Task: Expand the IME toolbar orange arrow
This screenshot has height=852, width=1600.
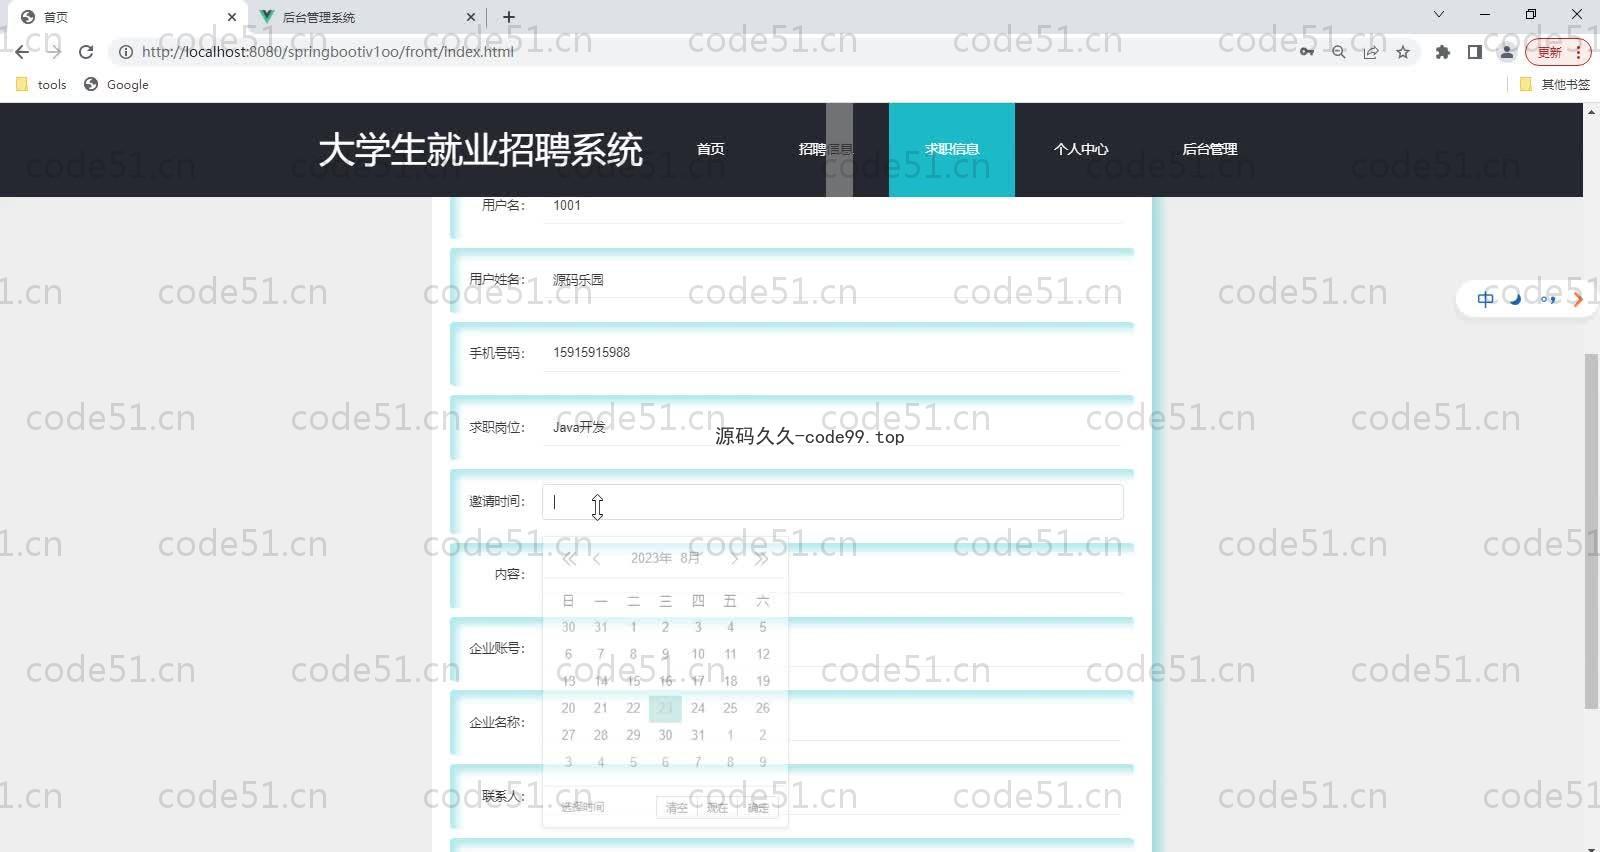Action: 1577,299
